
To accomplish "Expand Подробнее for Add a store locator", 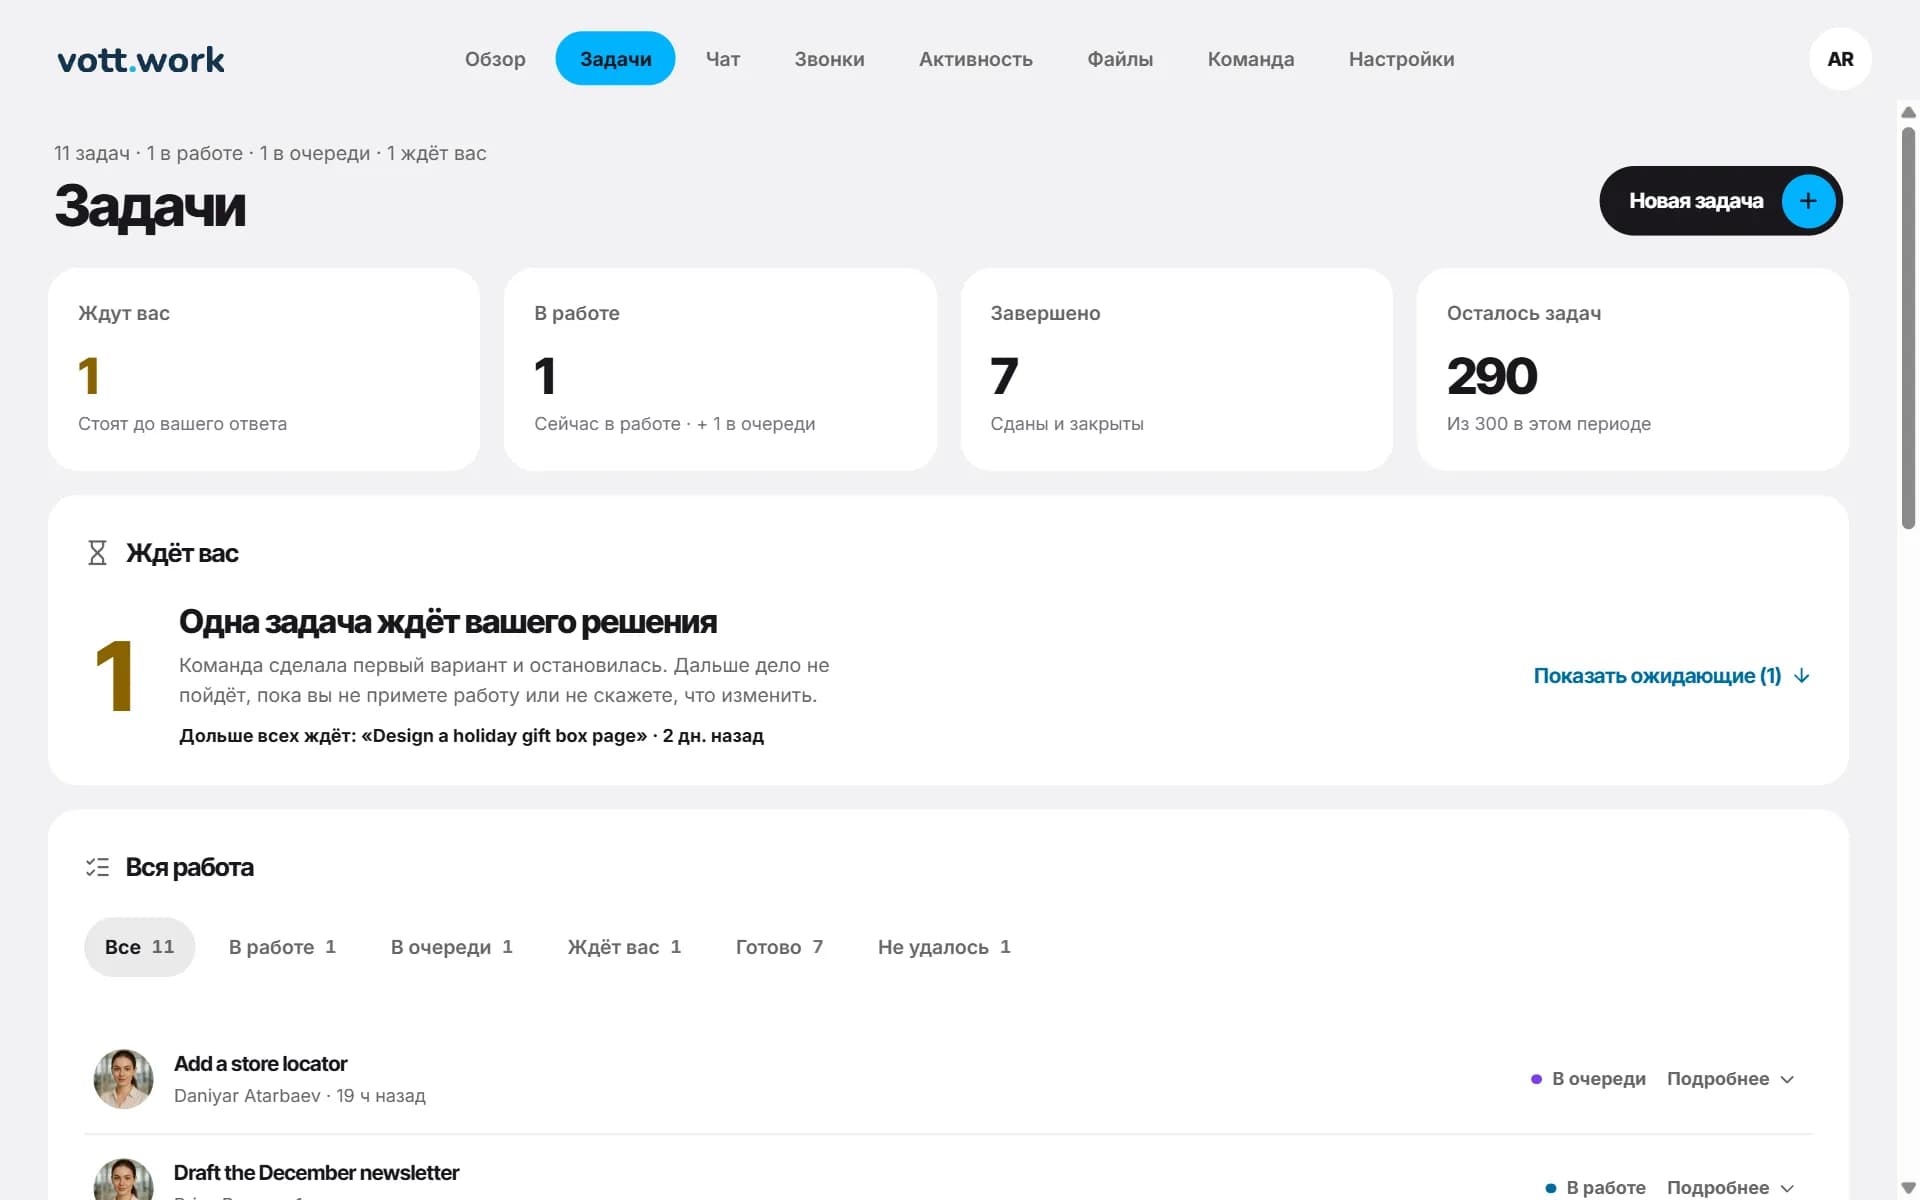I will click(1731, 1079).
